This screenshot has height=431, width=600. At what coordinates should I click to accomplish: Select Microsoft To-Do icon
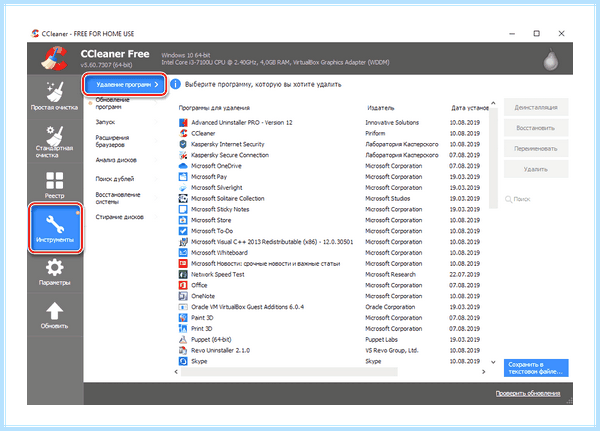click(x=183, y=231)
